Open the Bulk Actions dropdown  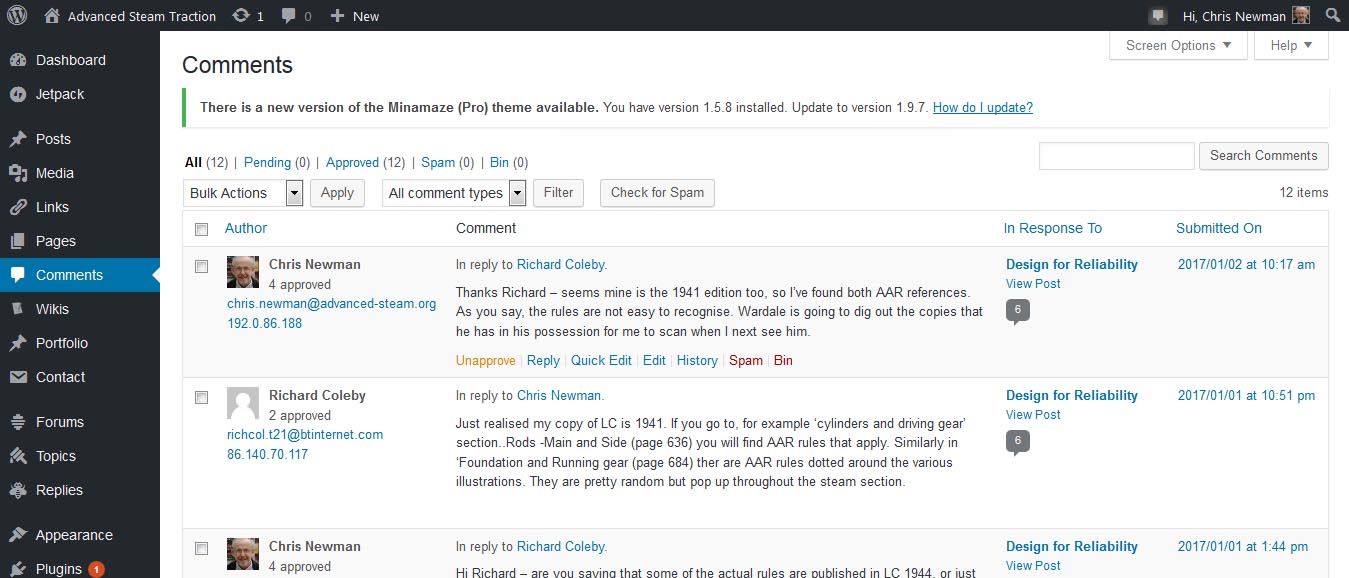pyautogui.click(x=243, y=193)
